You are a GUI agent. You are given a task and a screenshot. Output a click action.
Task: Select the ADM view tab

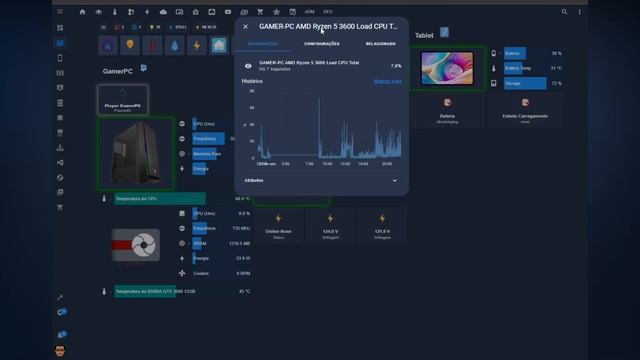click(309, 12)
